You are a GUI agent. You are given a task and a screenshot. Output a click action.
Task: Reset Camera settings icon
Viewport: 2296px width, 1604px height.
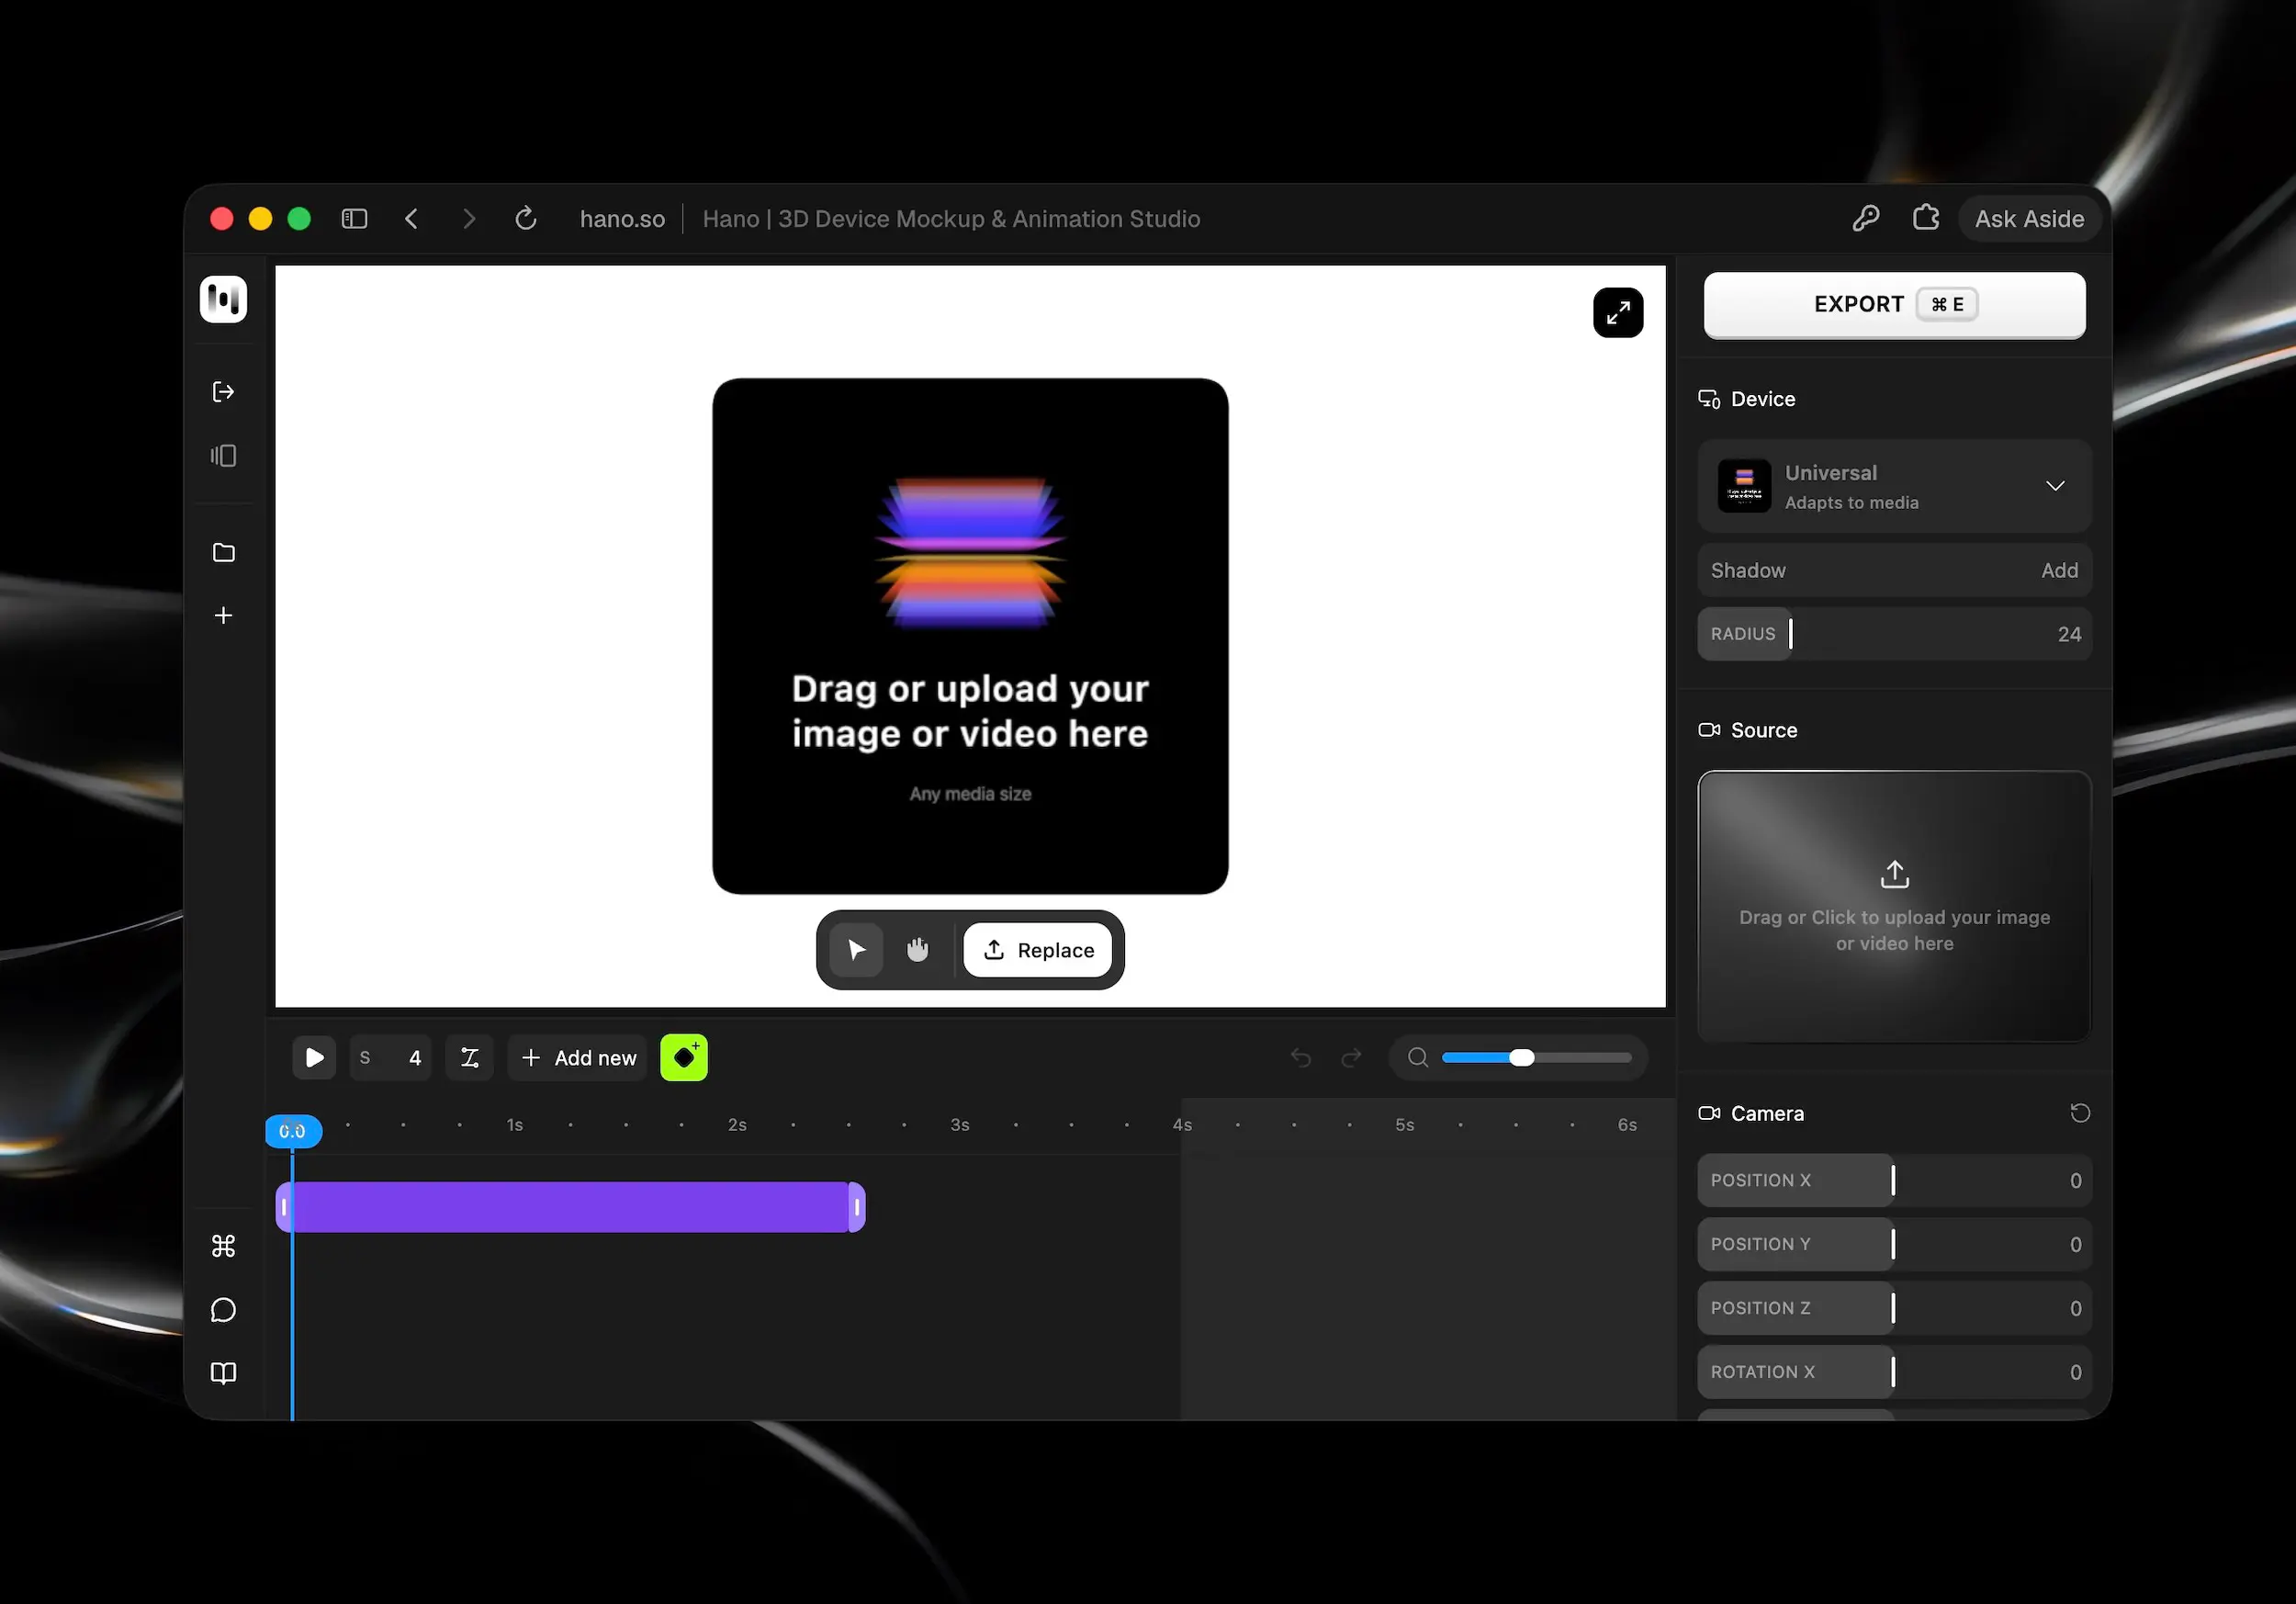coord(2079,1113)
